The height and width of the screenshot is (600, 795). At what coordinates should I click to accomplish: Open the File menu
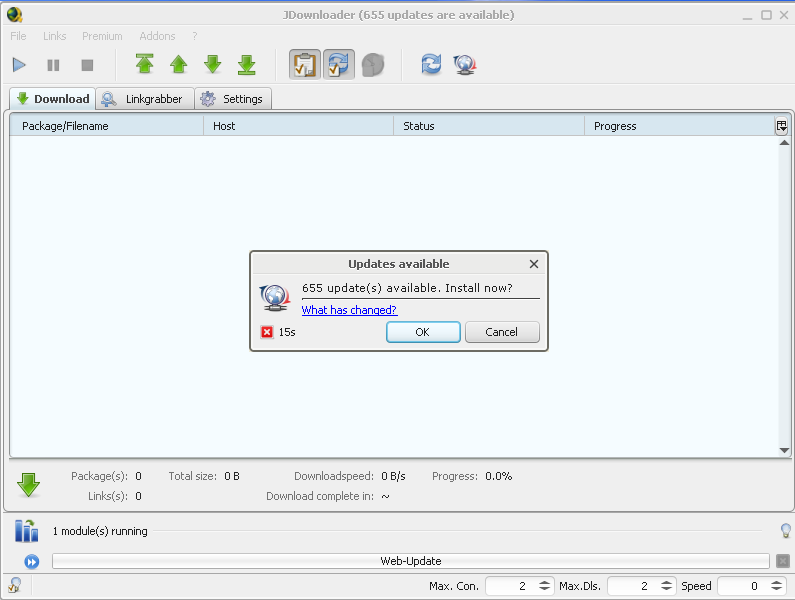click(18, 36)
